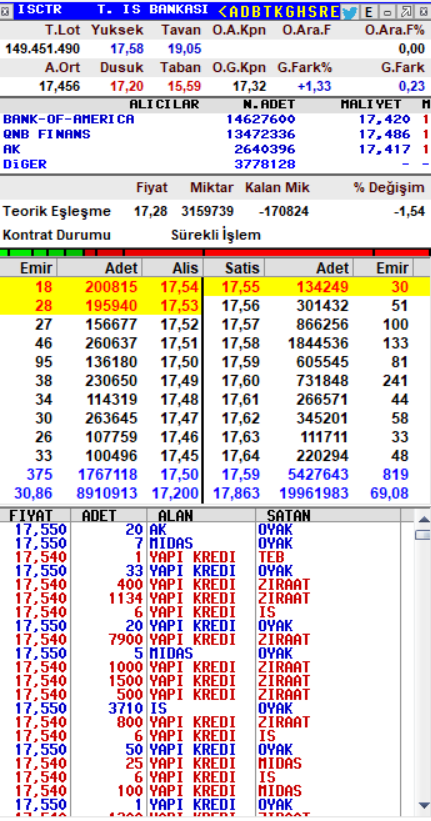Click the yellow left-arrow before letter A
This screenshot has height=821, width=431.
click(223, 11)
